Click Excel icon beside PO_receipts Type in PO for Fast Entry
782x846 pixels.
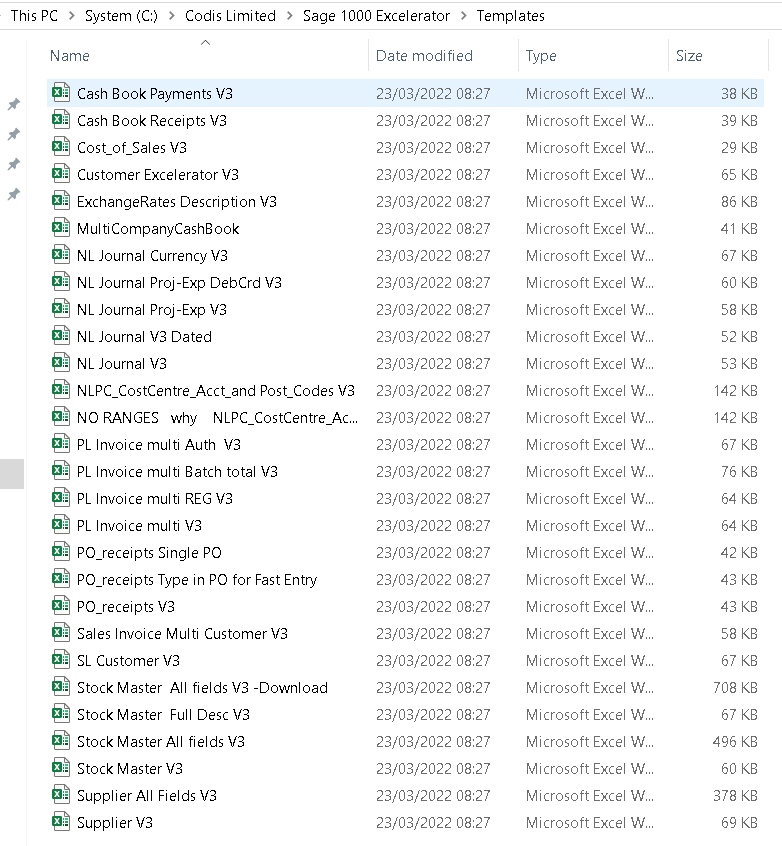[60, 578]
